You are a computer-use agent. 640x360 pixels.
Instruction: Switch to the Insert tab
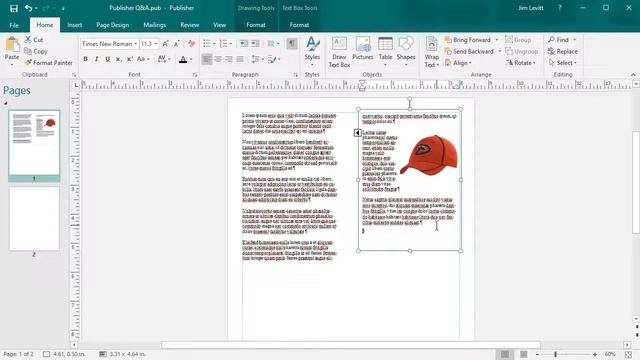point(74,25)
